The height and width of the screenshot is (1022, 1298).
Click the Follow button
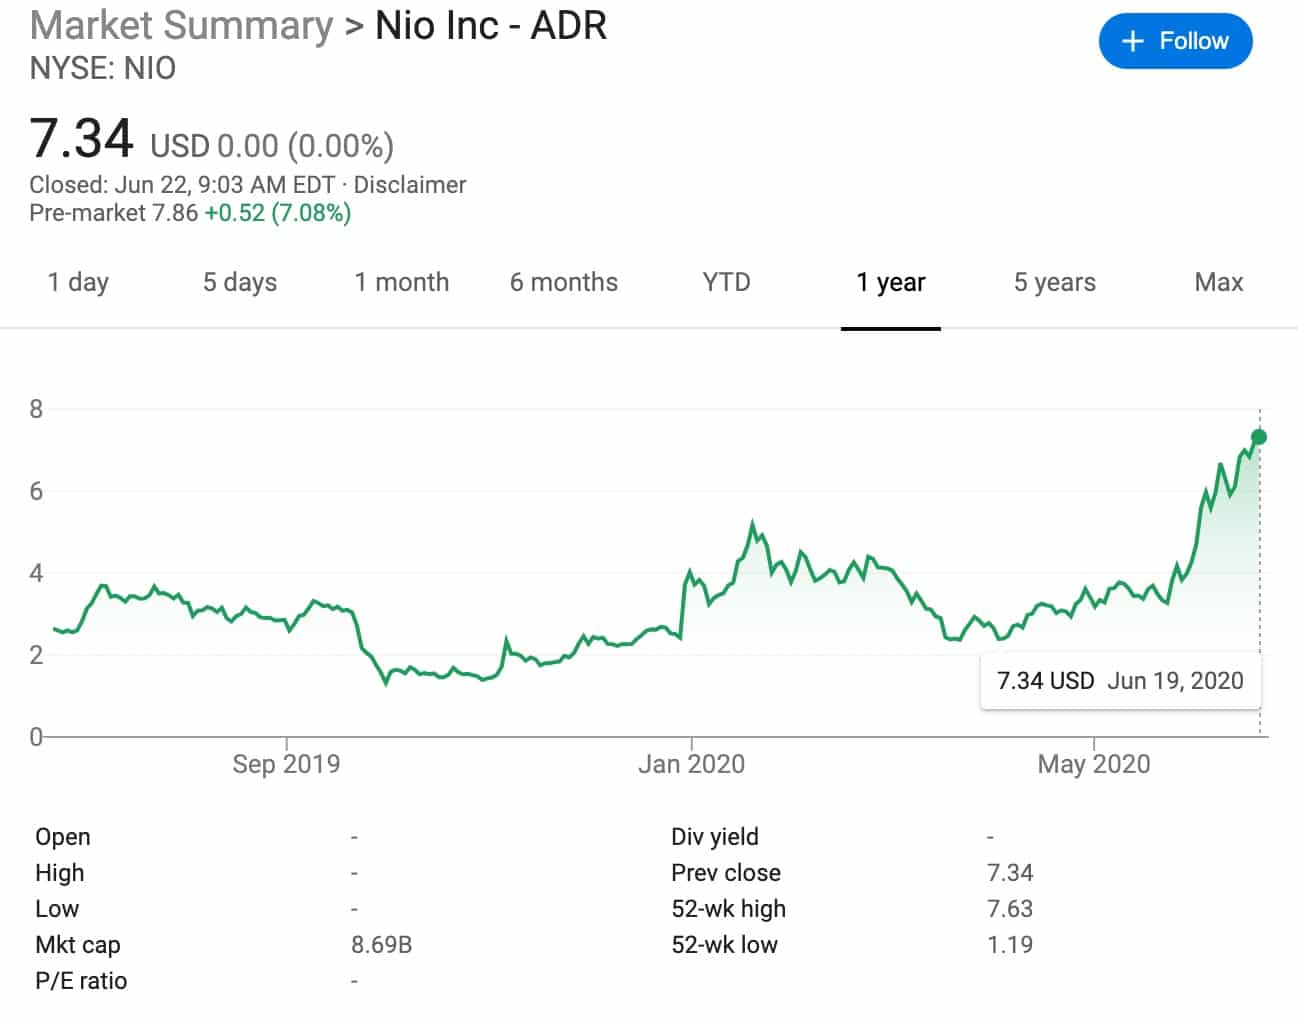[x=1176, y=41]
